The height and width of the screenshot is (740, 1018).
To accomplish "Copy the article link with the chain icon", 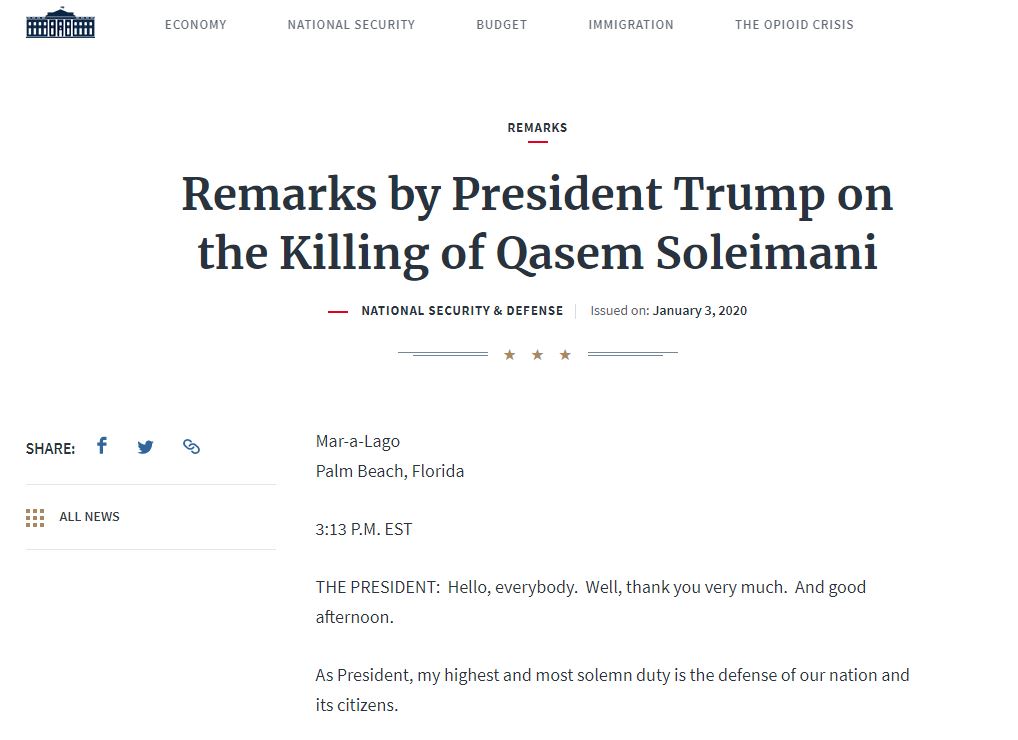I will tap(191, 447).
